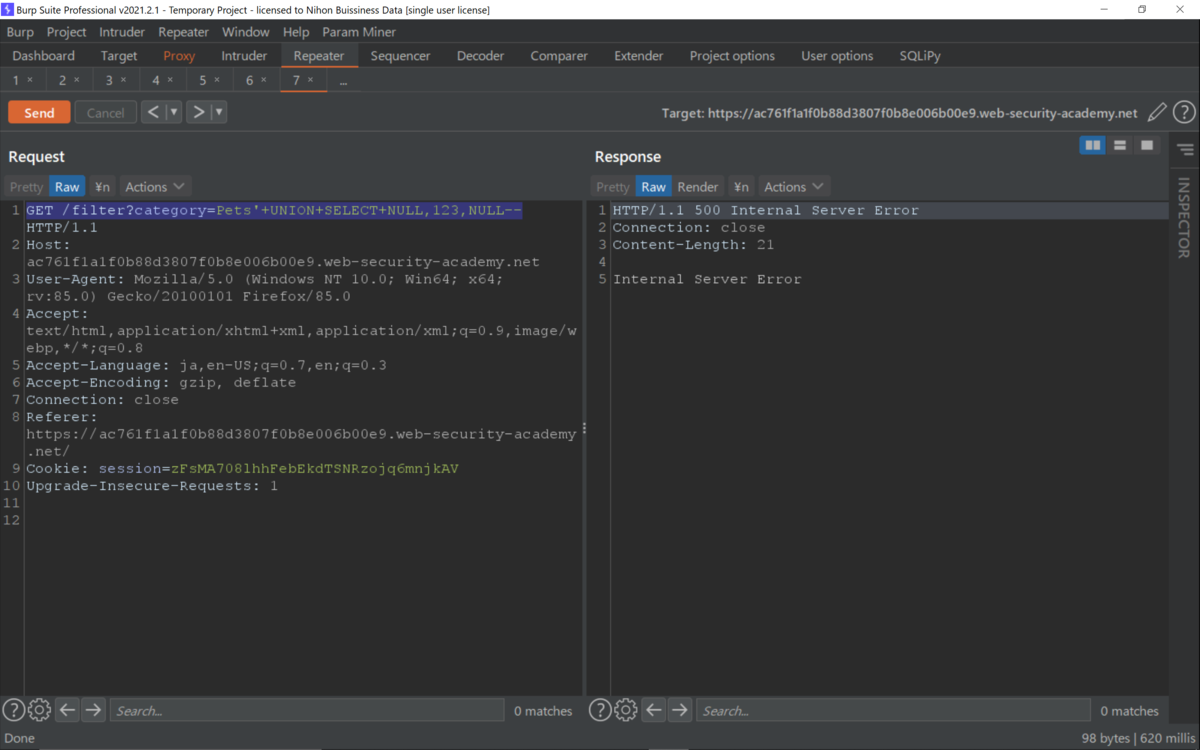This screenshot has width=1200, height=750.
Task: Open Repeater help question mark icon
Action: (1184, 113)
